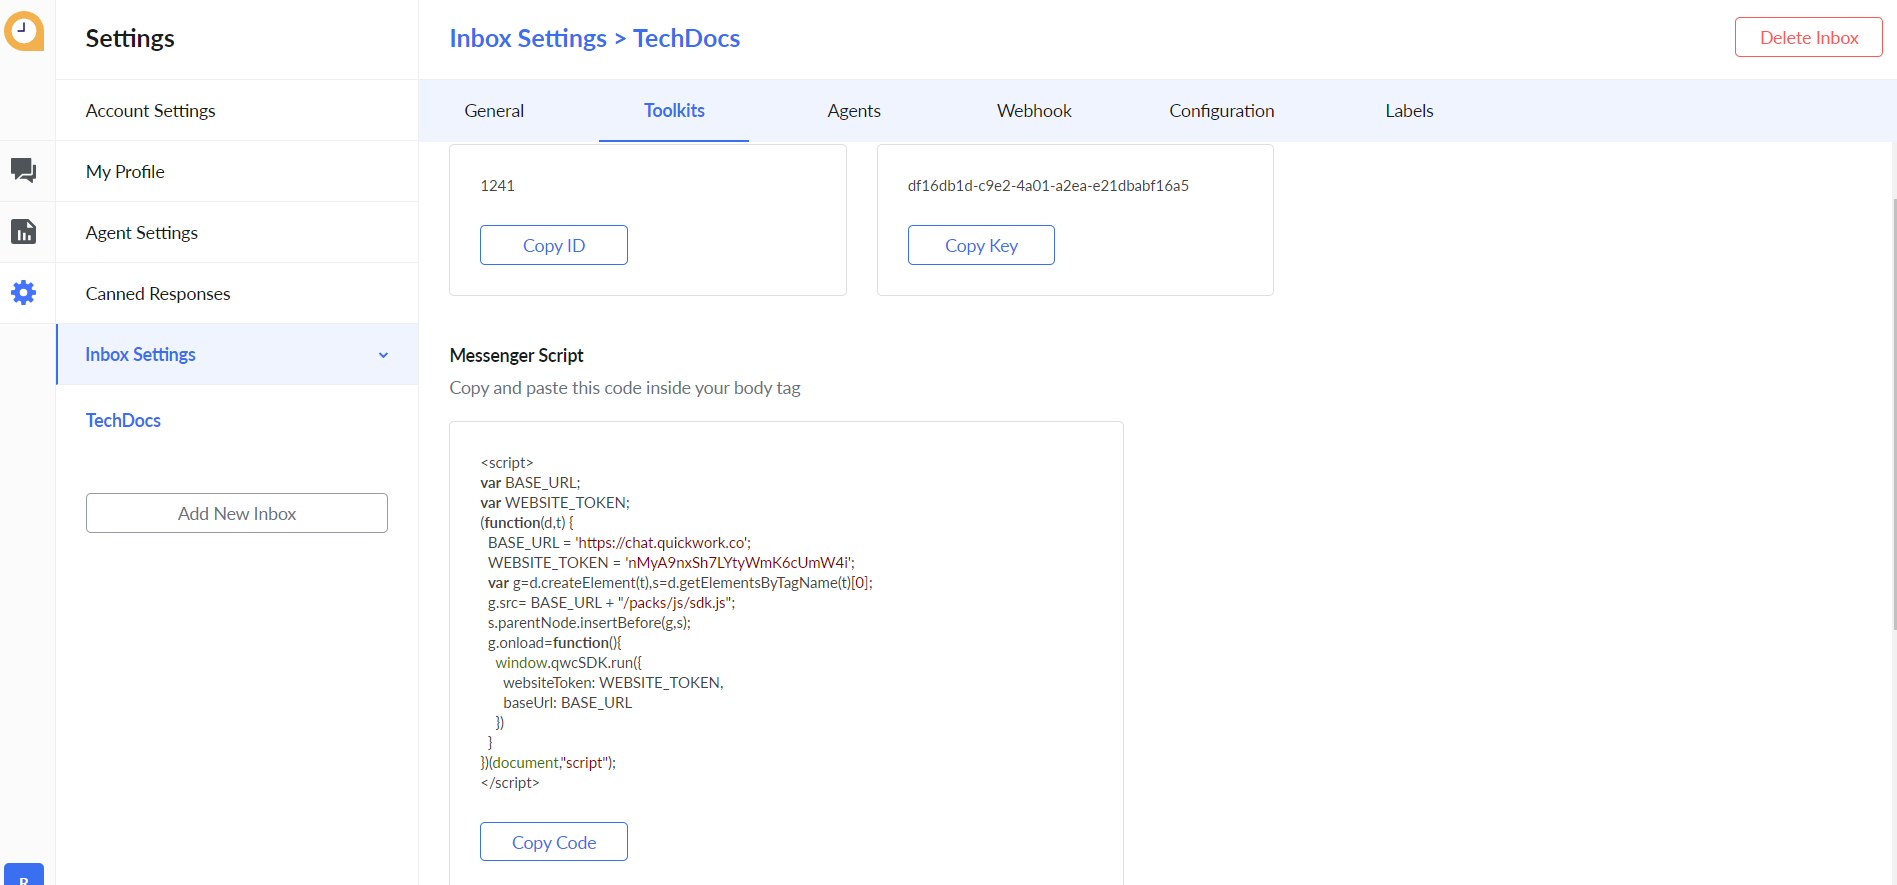Click the Settings heading in the sidebar
1897x885 pixels.
point(130,38)
